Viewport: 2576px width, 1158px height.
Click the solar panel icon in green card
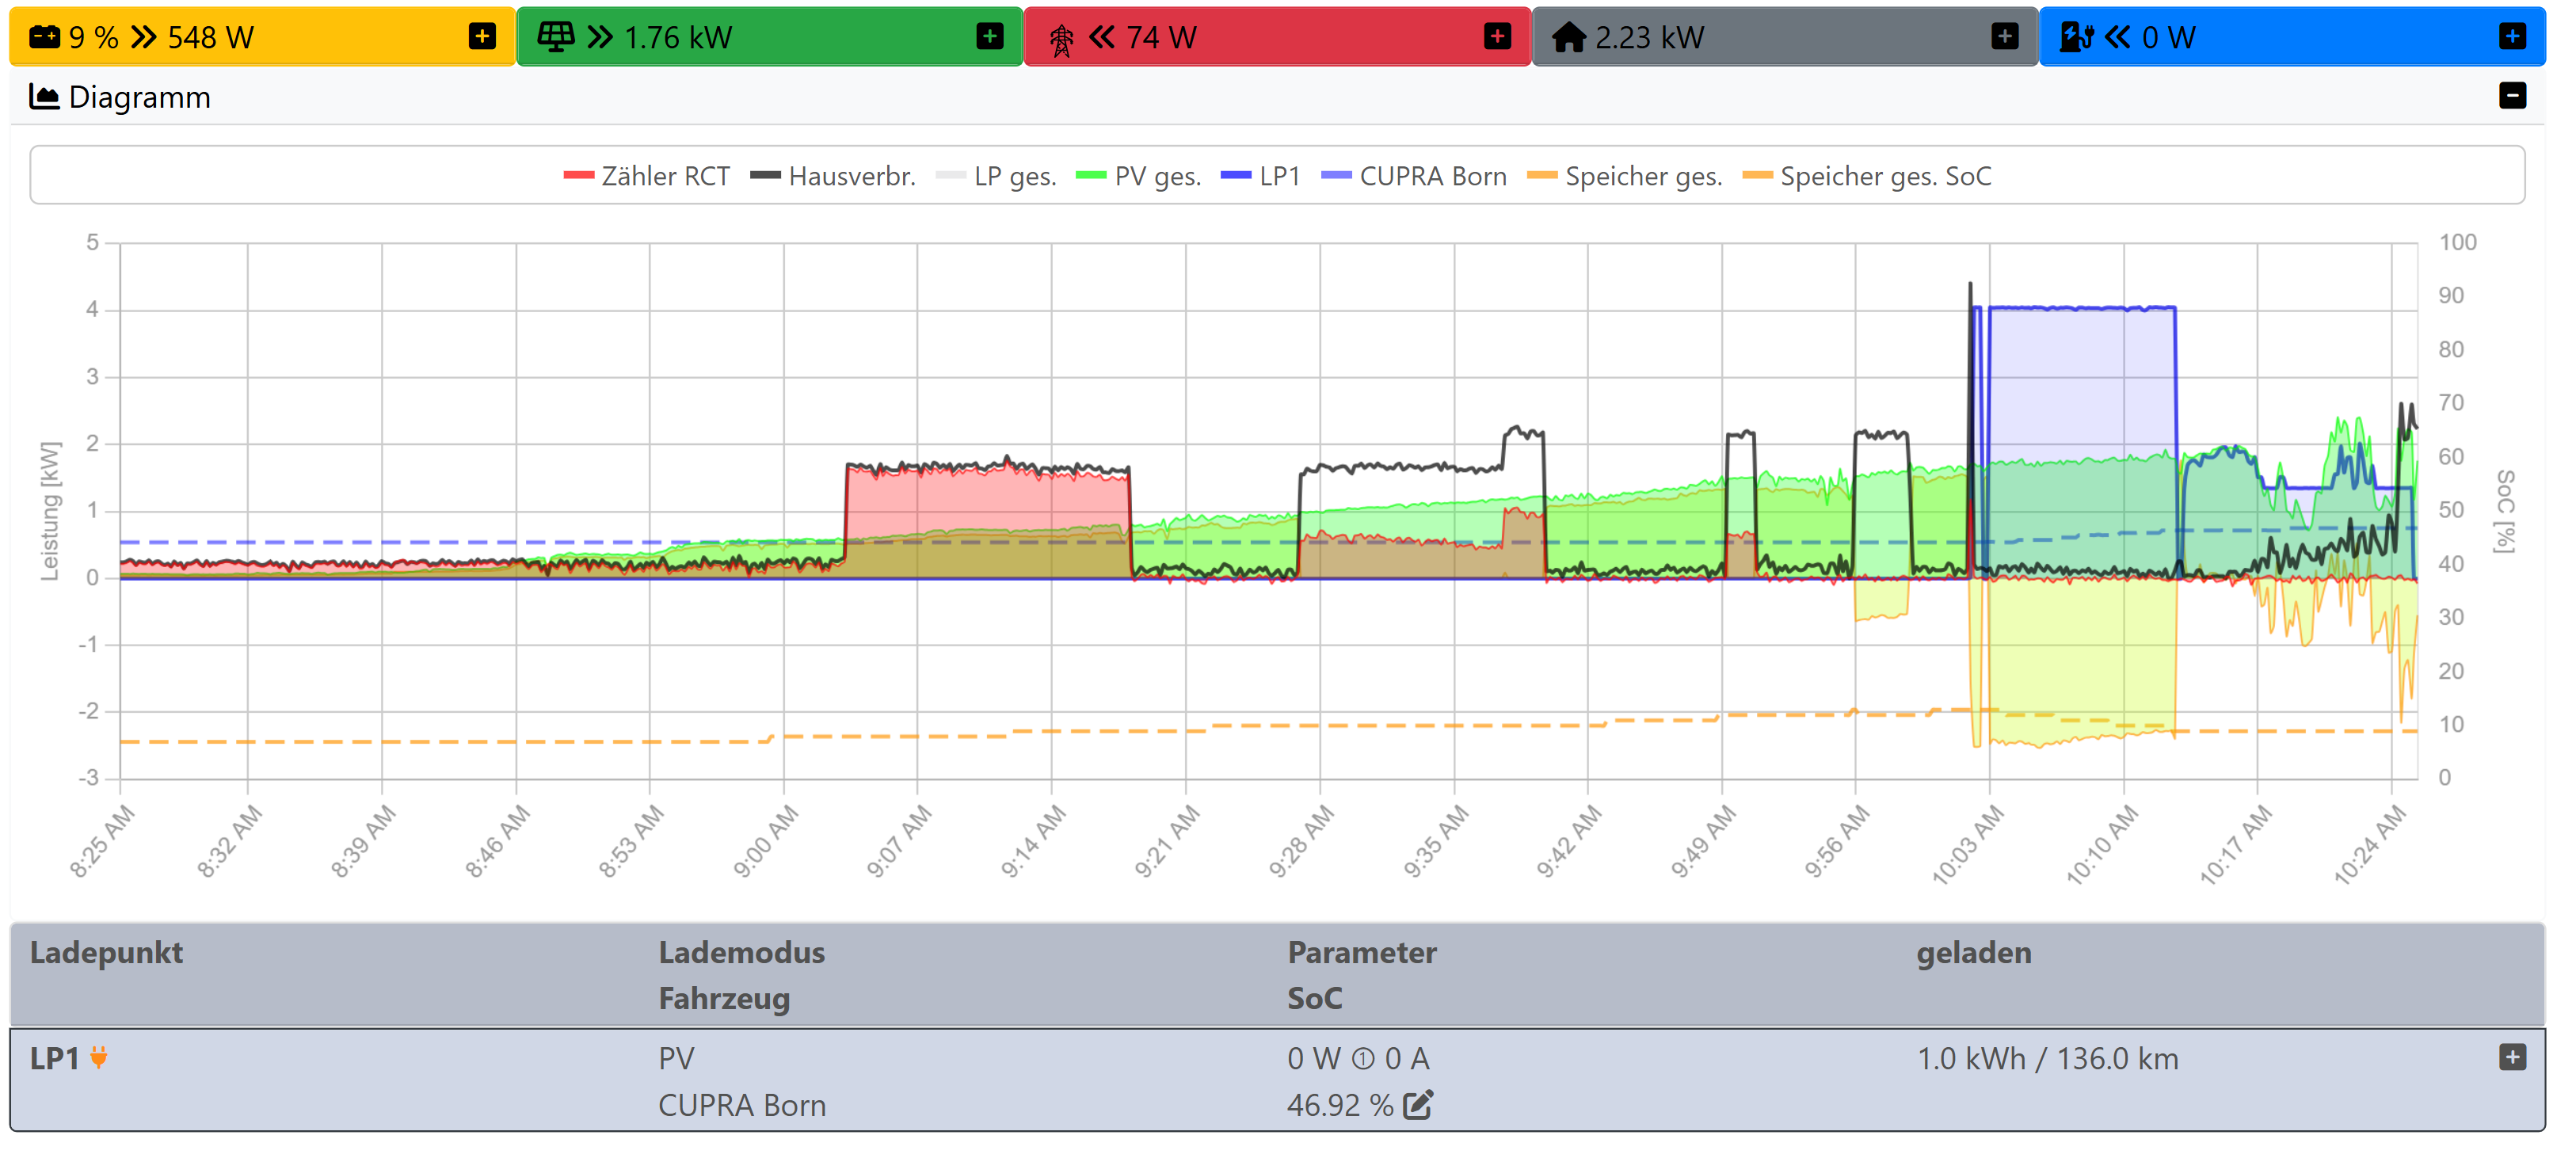[556, 37]
